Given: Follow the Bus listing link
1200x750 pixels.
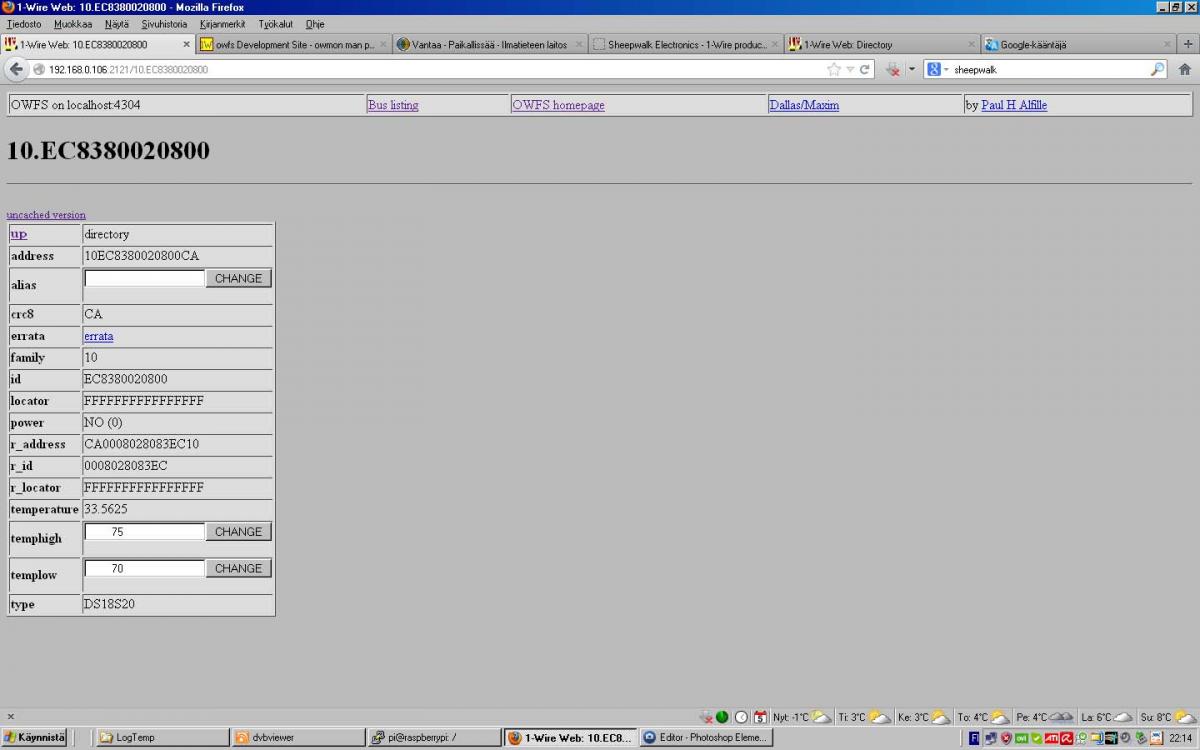Looking at the screenshot, I should click(x=393, y=105).
